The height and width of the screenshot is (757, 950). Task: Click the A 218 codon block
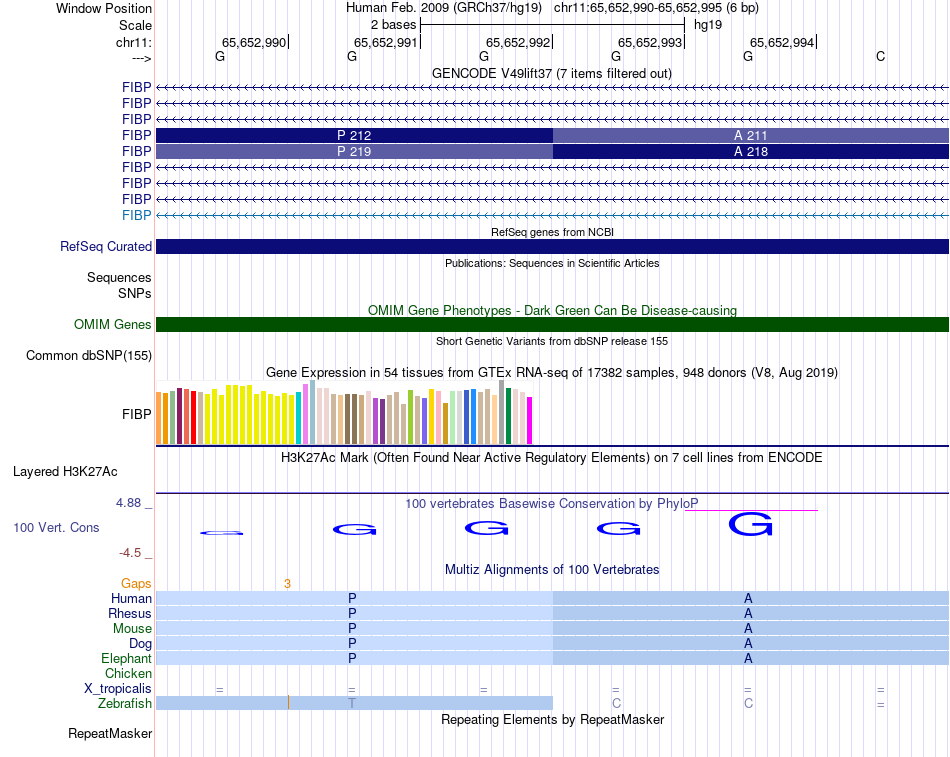(751, 151)
